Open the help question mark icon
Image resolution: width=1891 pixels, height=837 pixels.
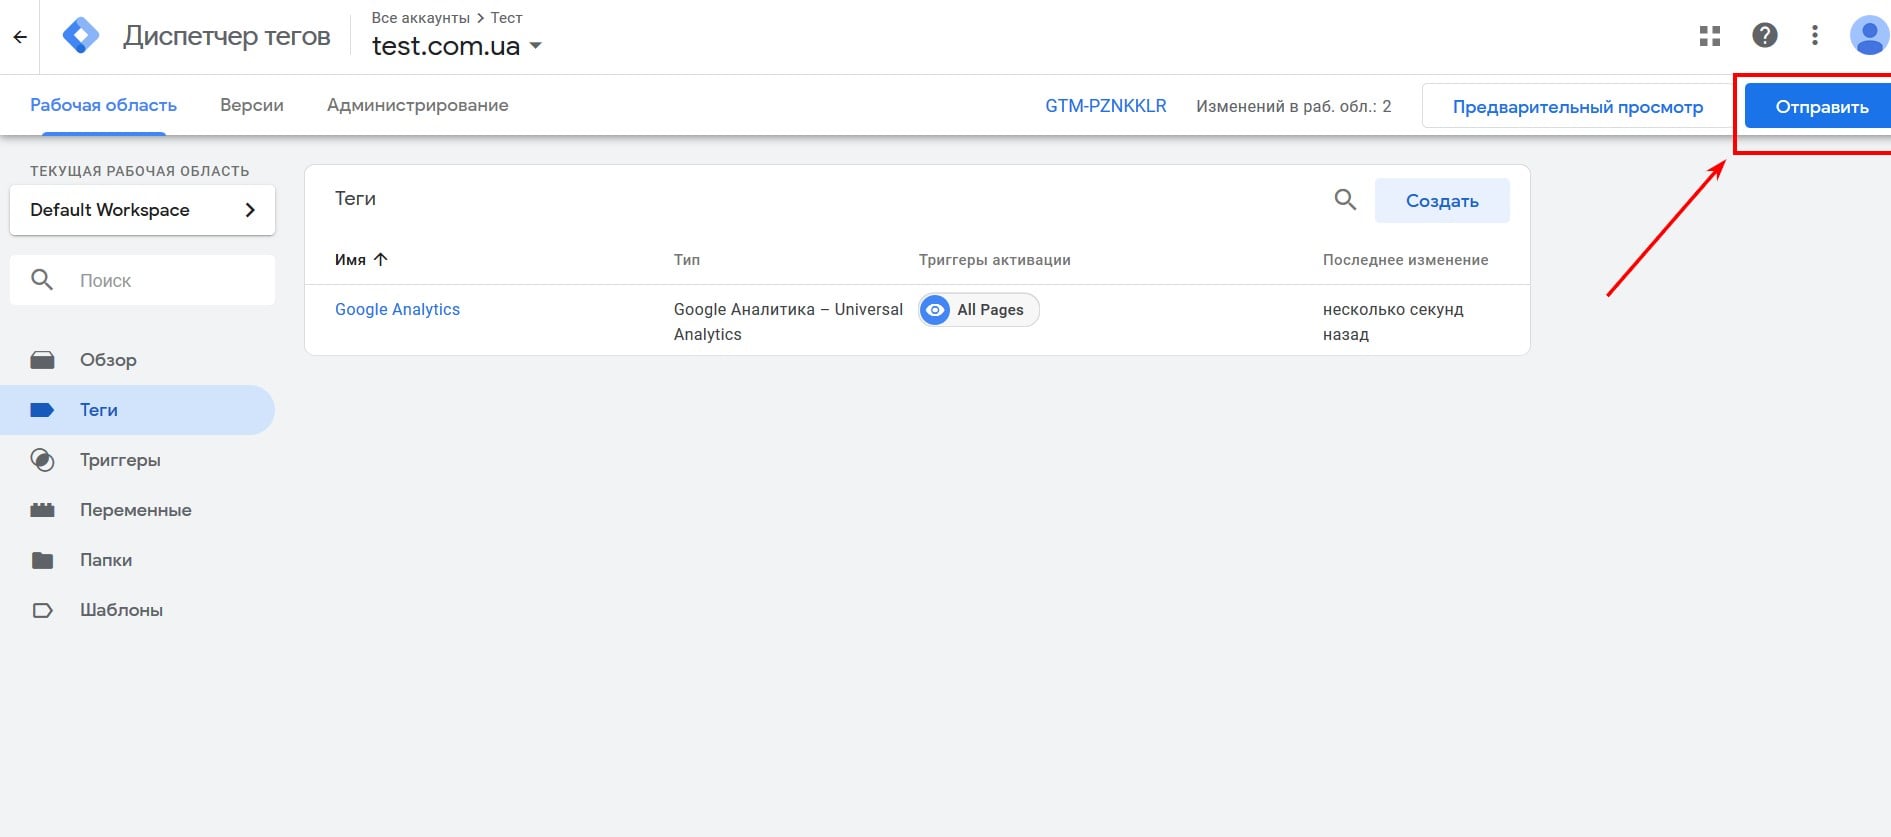coord(1765,36)
